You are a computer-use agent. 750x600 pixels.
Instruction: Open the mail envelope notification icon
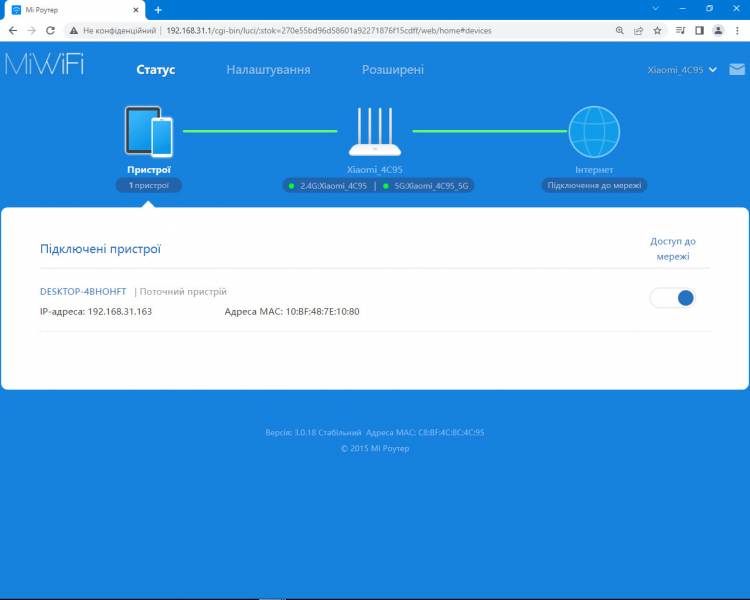pyautogui.click(x=737, y=69)
